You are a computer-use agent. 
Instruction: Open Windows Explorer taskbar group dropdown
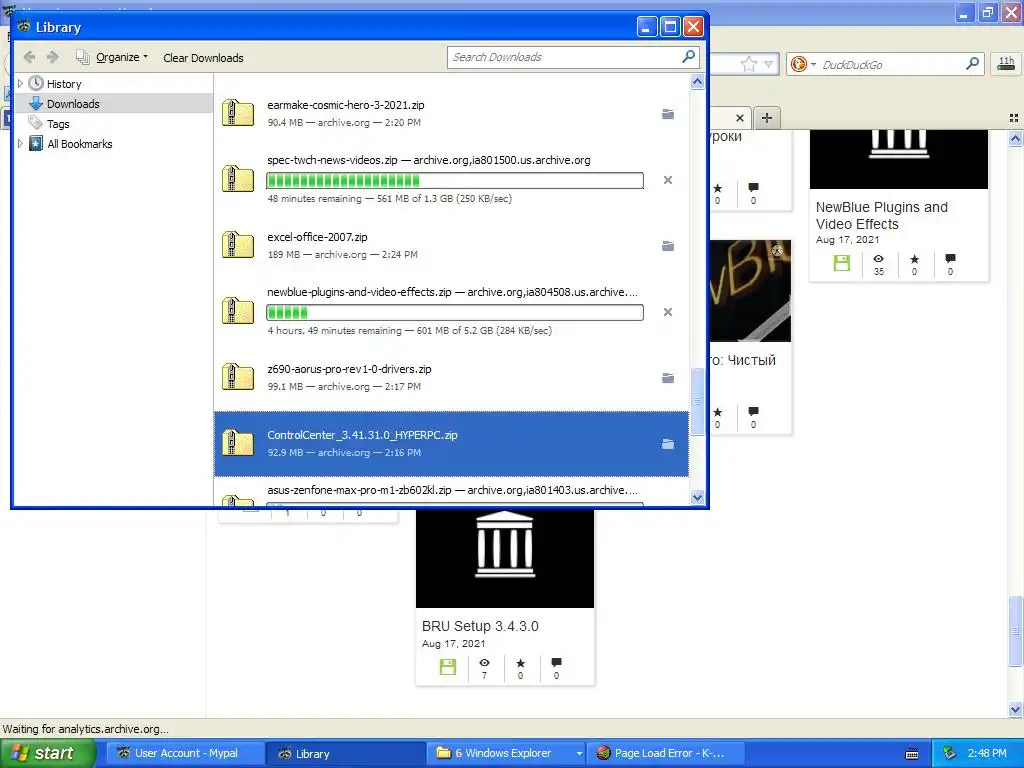pos(579,754)
